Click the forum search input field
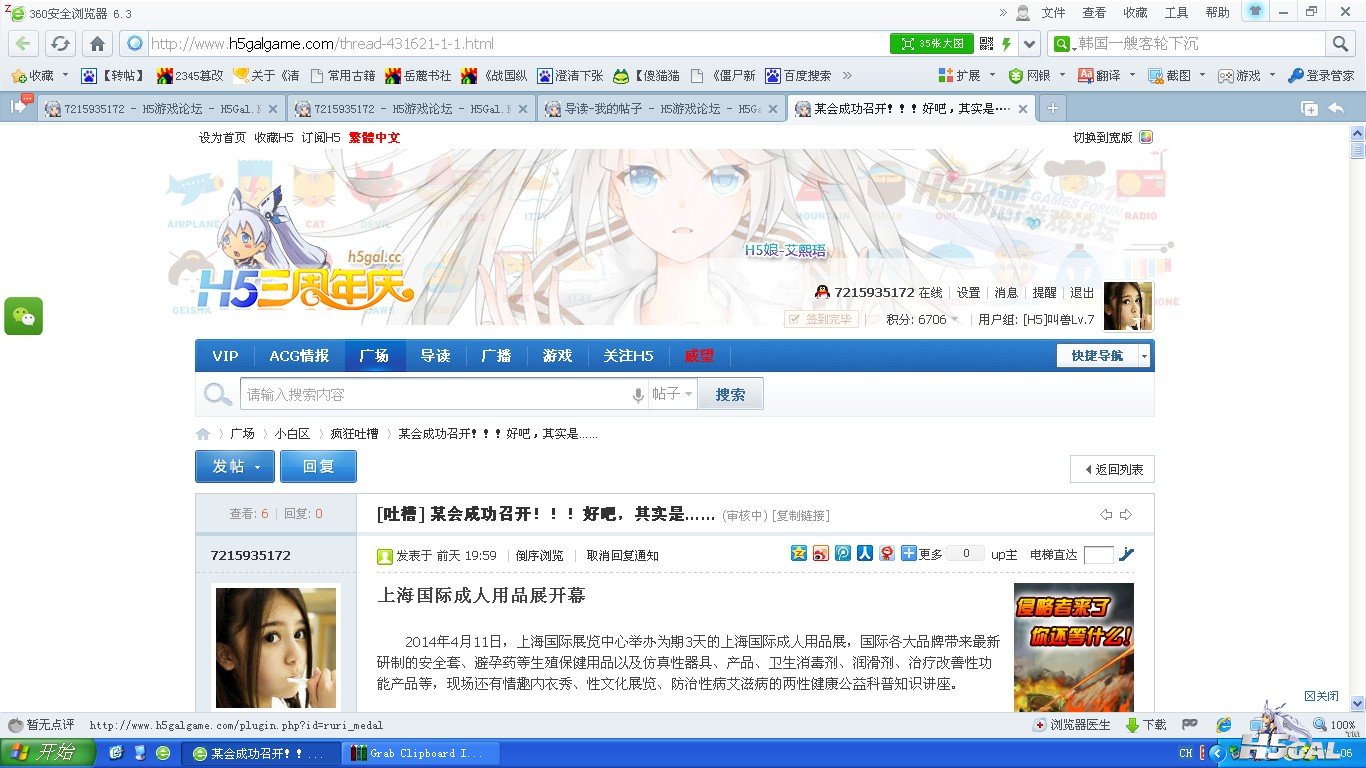The width and height of the screenshot is (1366, 768). [x=435, y=395]
